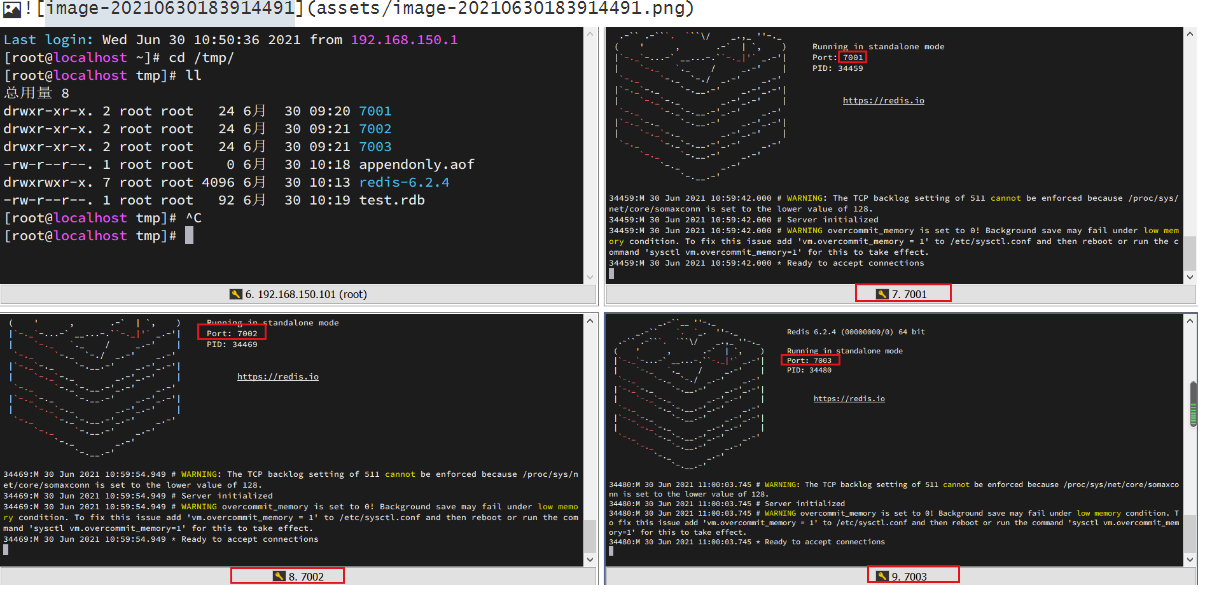Click the 7003 directory name in the listing
This screenshot has height=600, width=1205.
click(x=375, y=147)
